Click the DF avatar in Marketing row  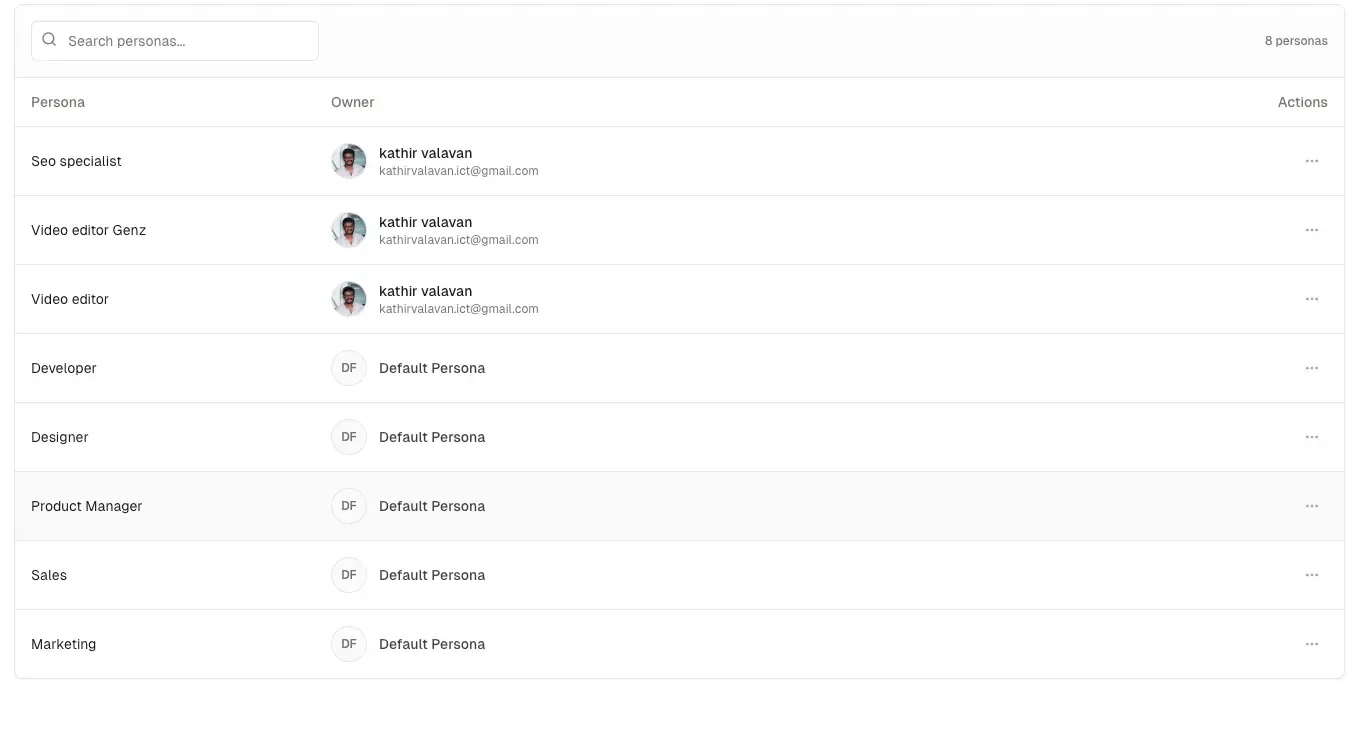point(349,644)
